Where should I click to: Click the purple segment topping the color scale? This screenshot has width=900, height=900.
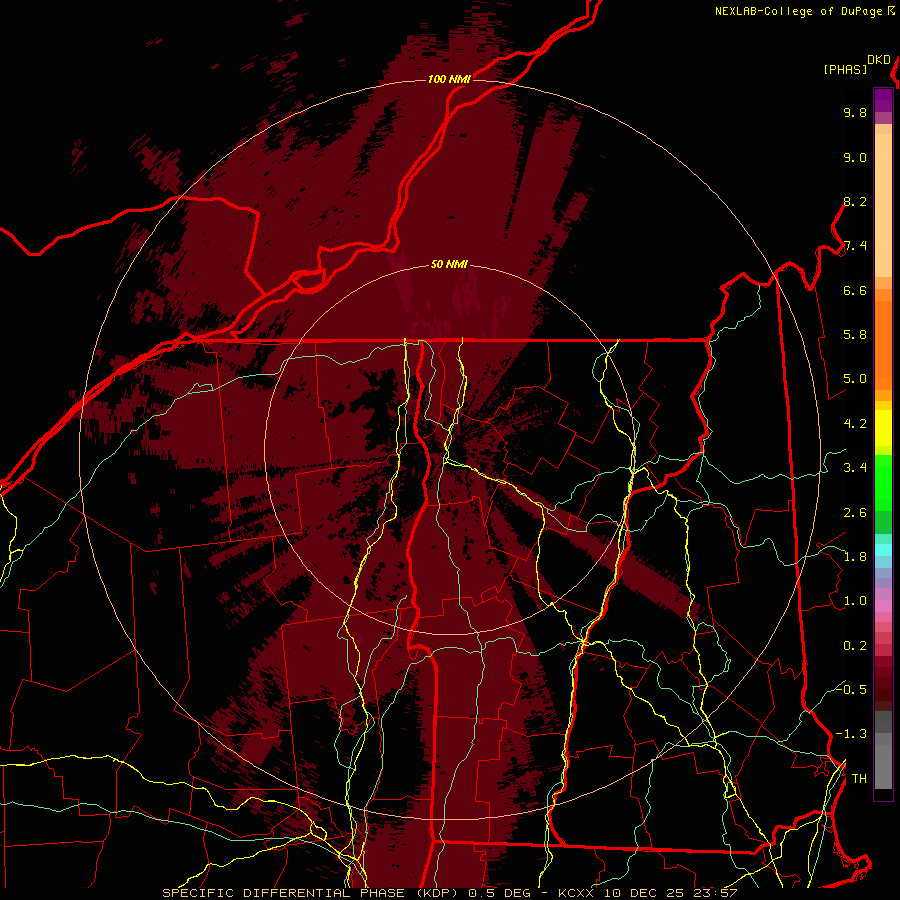tap(883, 100)
